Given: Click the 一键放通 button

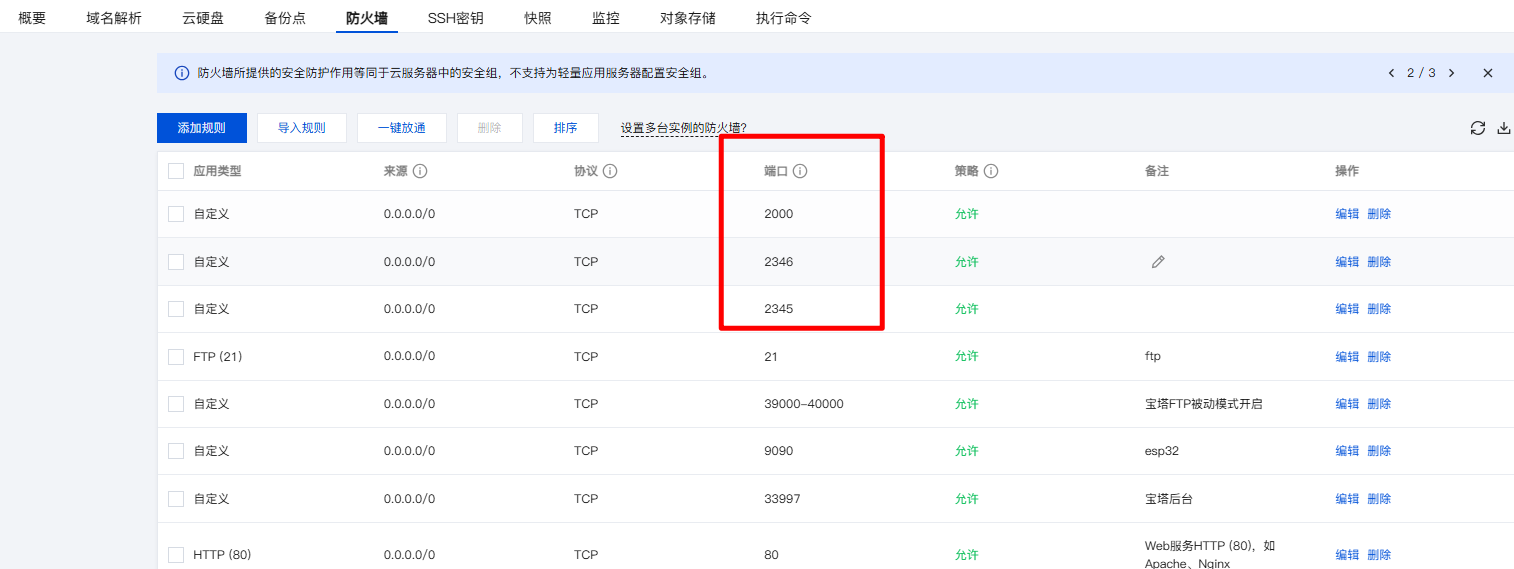Looking at the screenshot, I should tap(402, 128).
